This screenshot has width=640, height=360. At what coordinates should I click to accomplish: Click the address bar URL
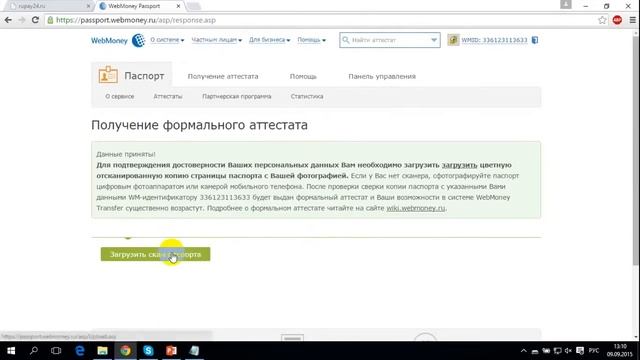[136, 20]
